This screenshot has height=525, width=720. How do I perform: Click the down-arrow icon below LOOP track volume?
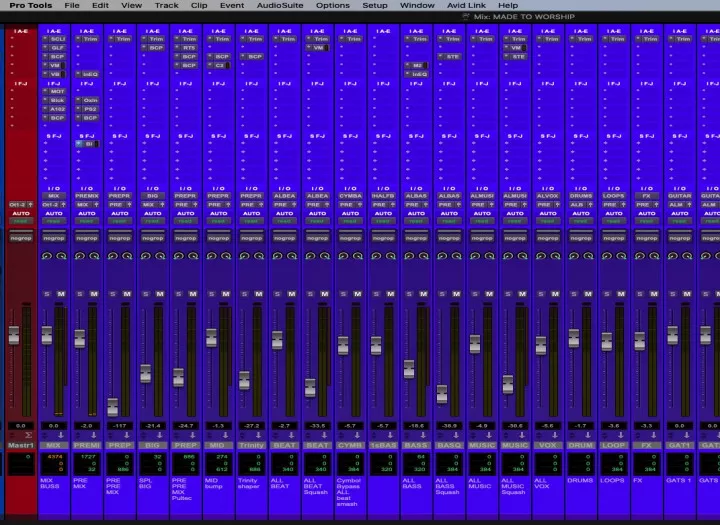(x=620, y=435)
